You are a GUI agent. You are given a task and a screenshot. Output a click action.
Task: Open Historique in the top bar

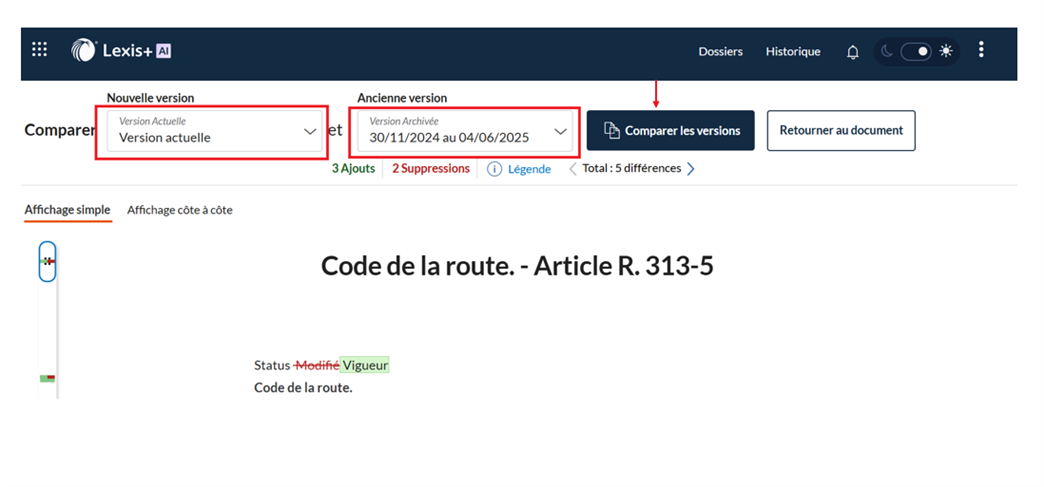click(x=793, y=51)
